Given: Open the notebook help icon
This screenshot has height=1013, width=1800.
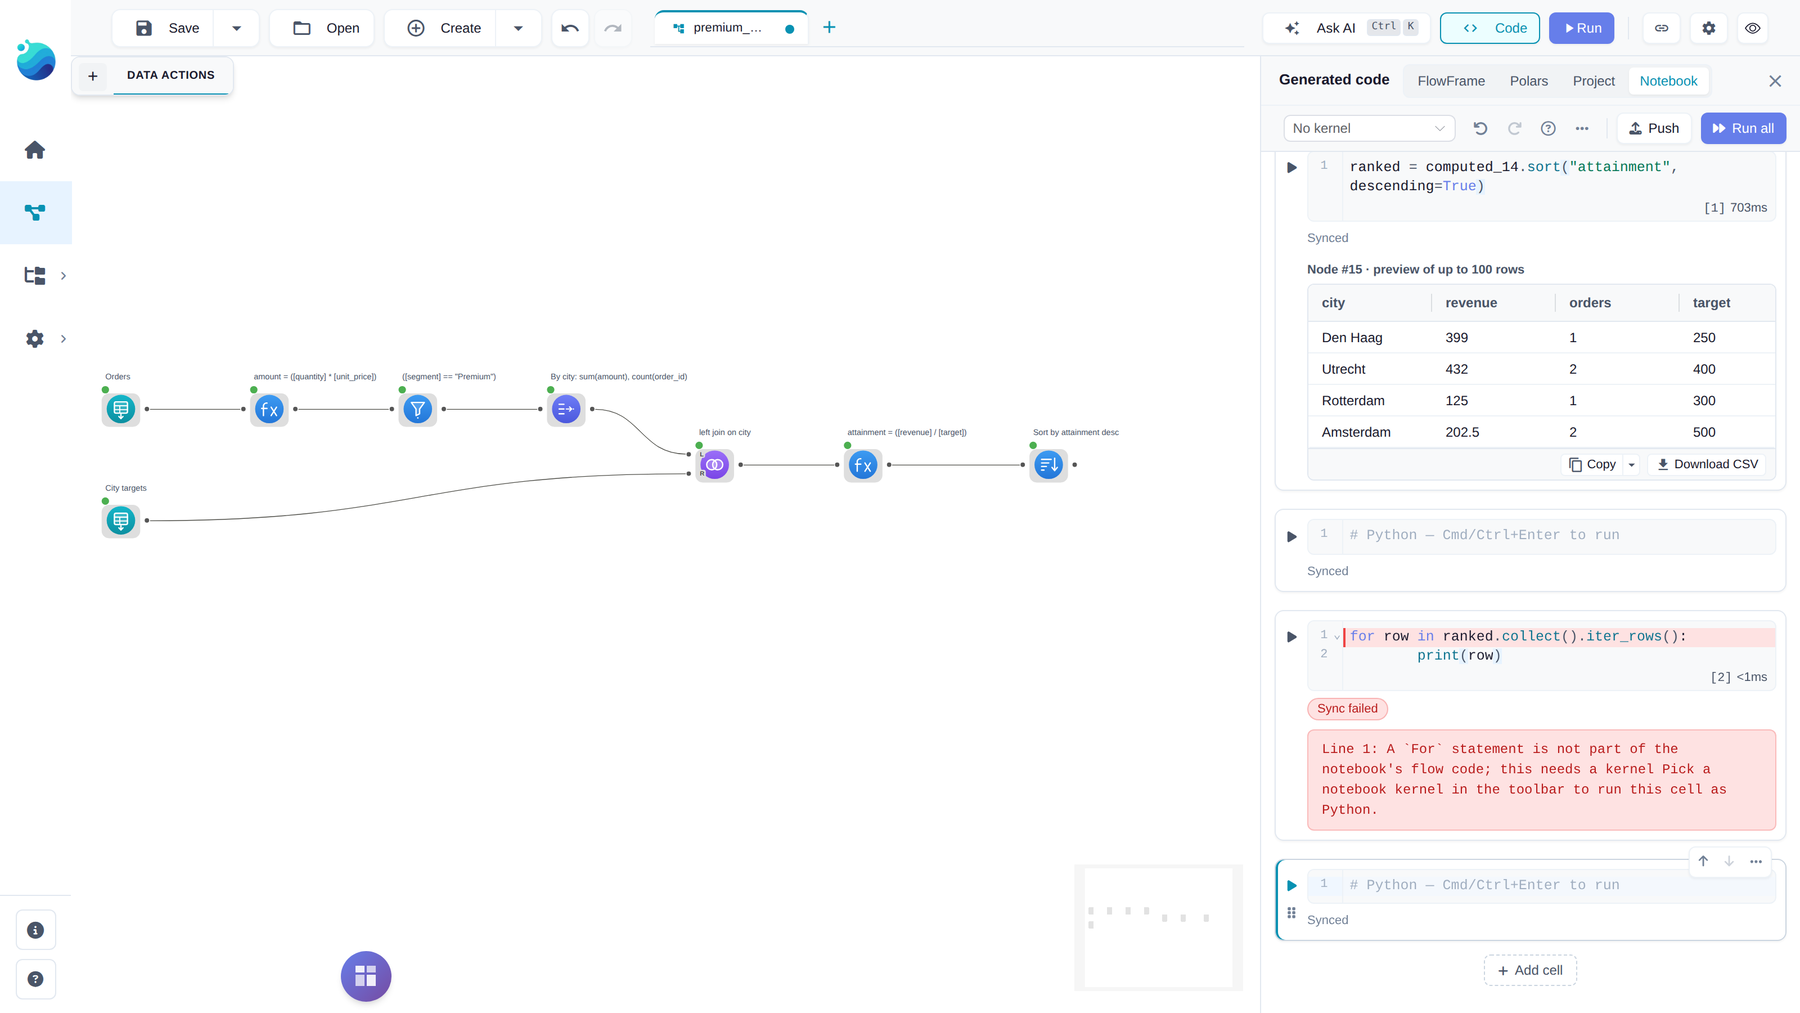Looking at the screenshot, I should pos(1548,128).
